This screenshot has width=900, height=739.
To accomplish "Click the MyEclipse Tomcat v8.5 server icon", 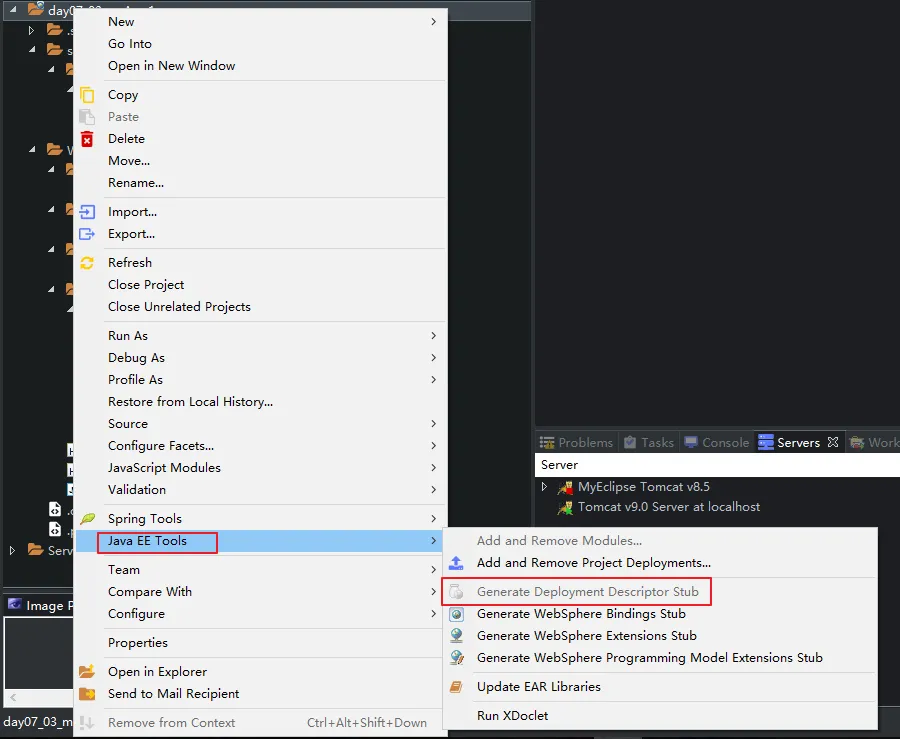I will pyautogui.click(x=565, y=487).
